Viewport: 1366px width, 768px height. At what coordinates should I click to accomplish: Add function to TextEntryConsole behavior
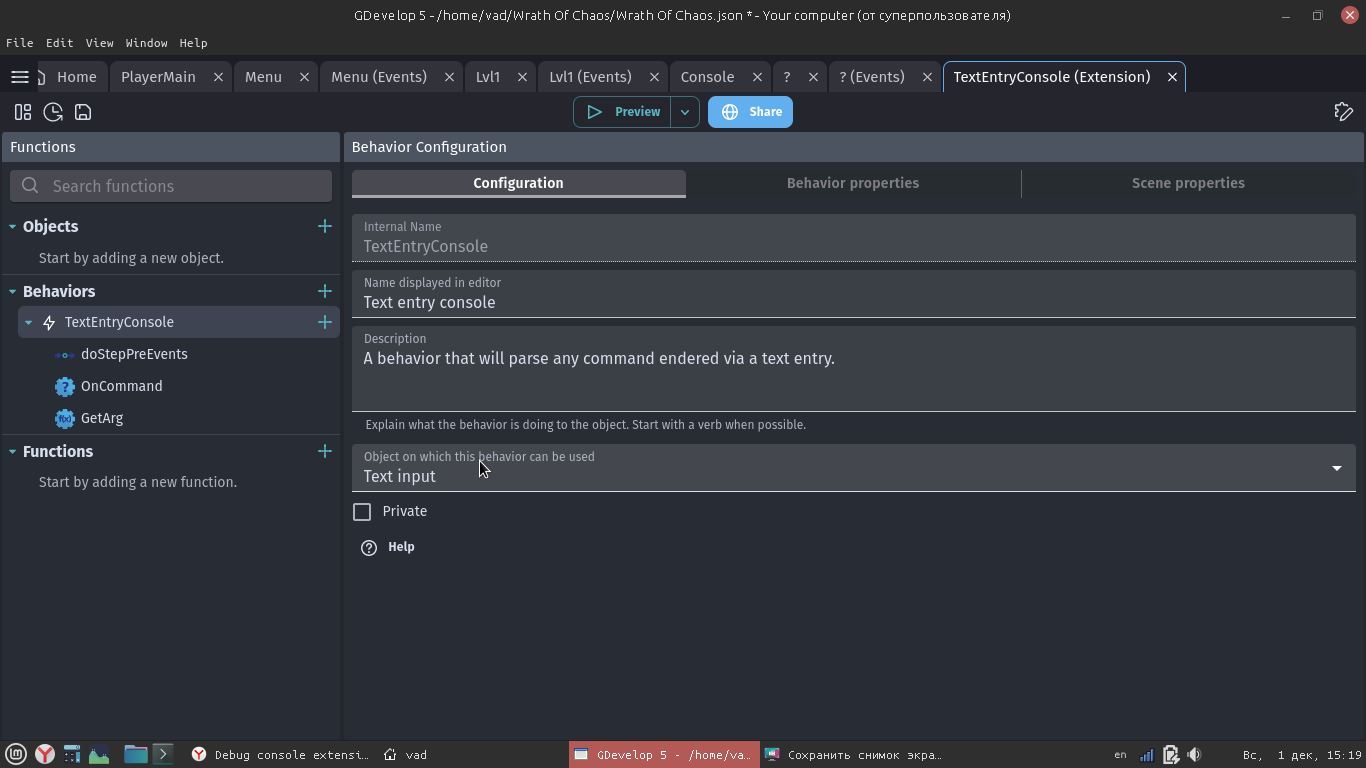point(324,322)
